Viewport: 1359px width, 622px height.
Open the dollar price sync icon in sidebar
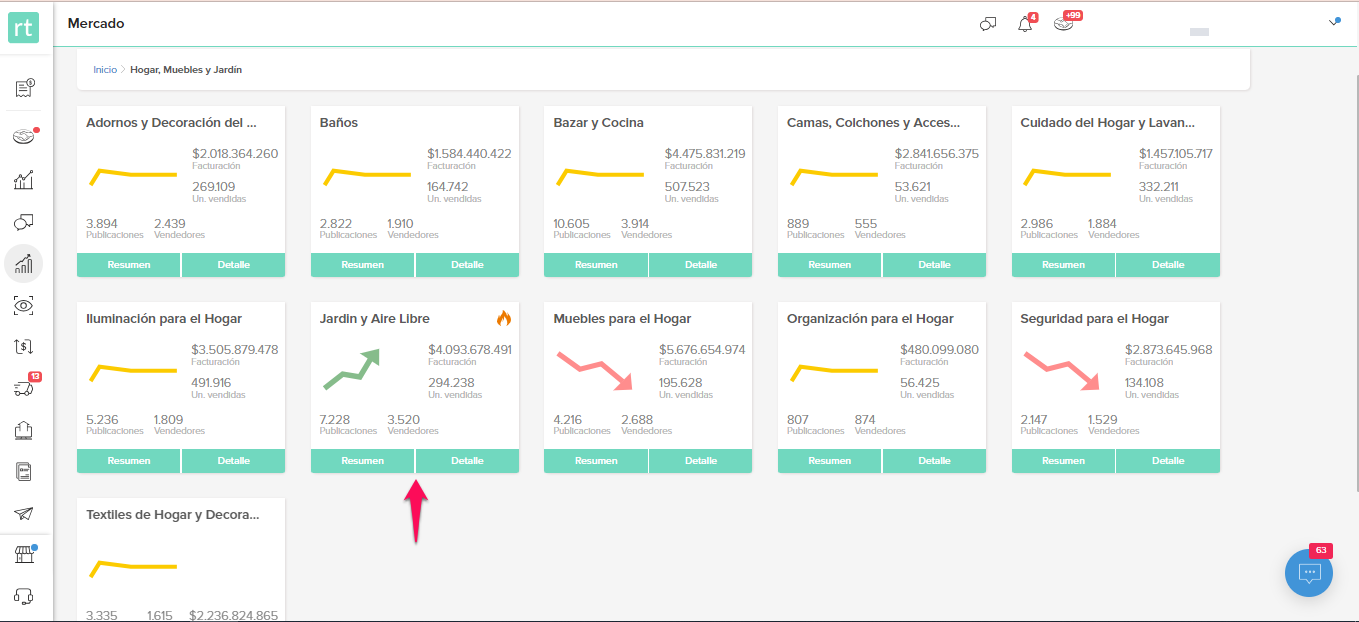(24, 346)
